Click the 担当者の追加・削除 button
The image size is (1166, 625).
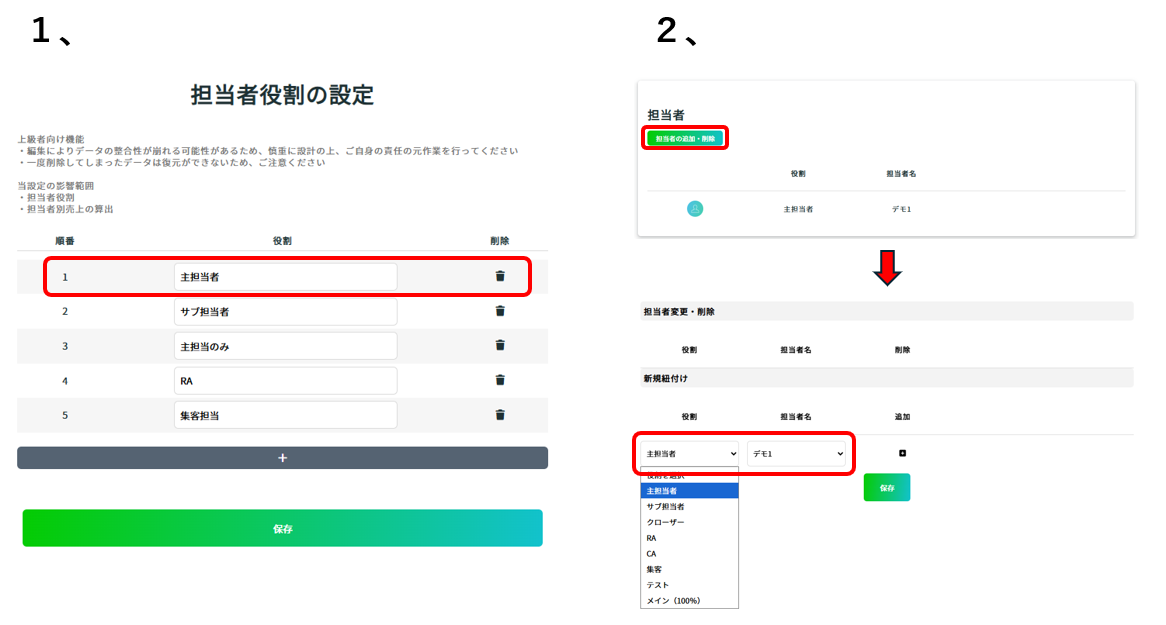tap(686, 138)
